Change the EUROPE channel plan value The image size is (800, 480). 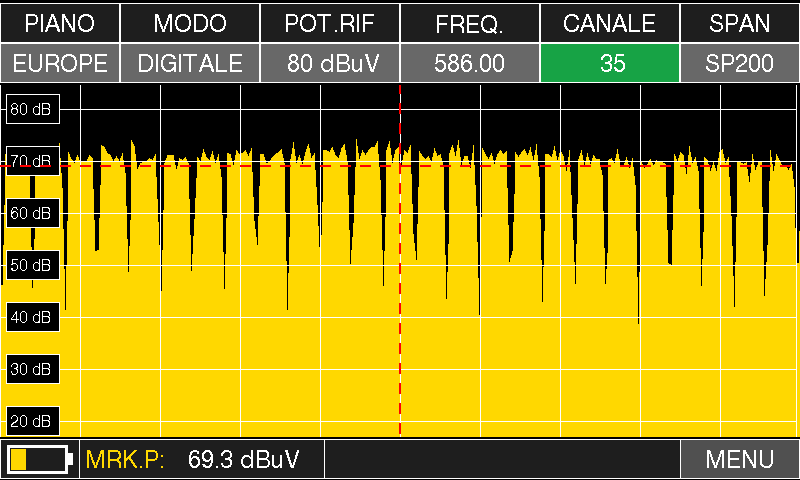click(x=60, y=63)
